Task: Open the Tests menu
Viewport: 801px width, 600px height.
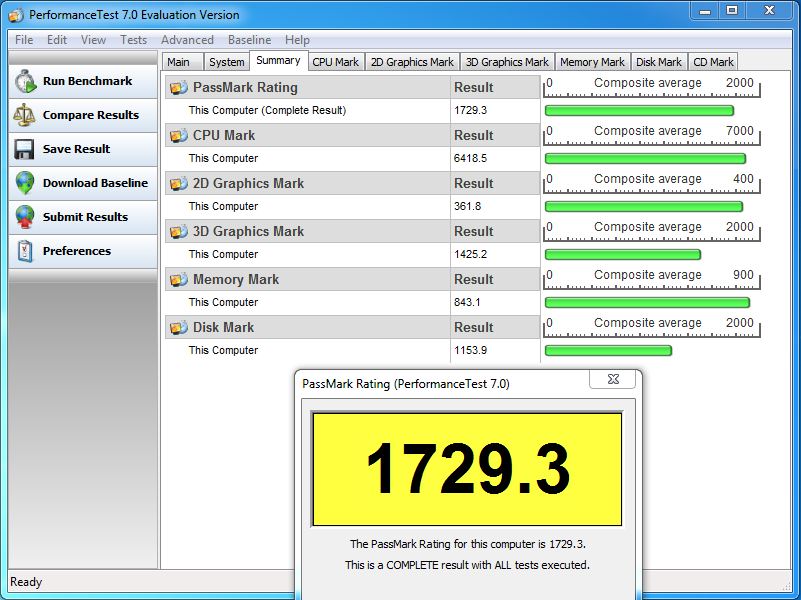Action: 133,40
